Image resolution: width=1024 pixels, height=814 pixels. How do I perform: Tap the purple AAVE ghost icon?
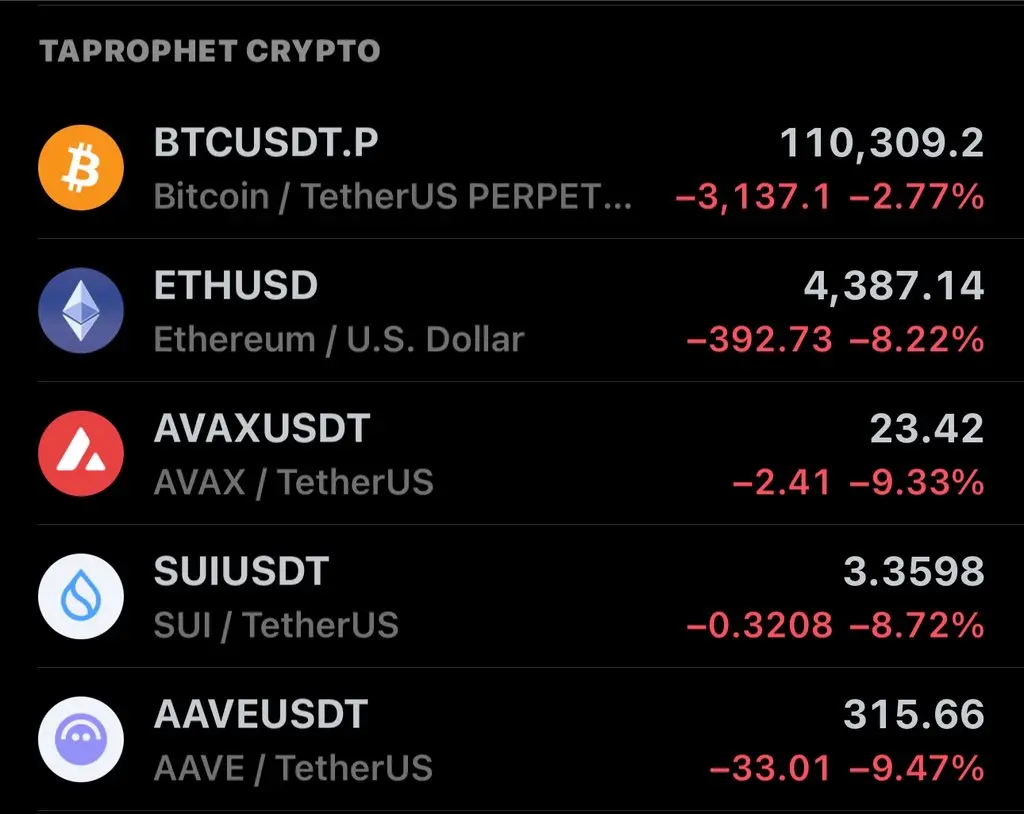click(81, 740)
